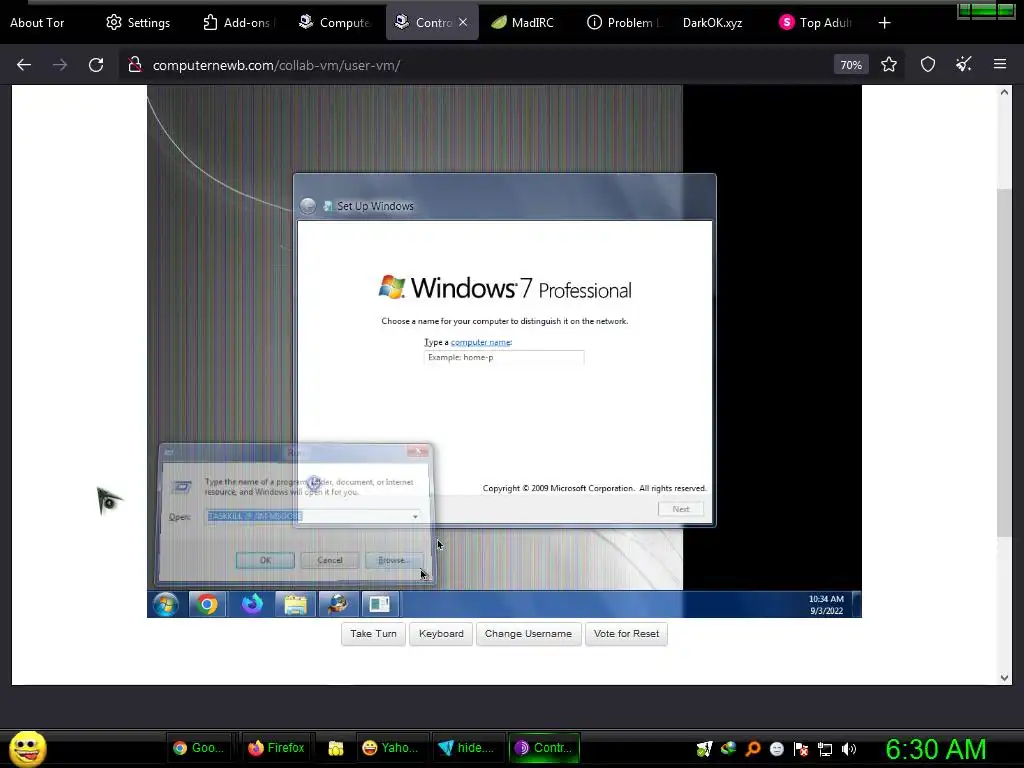Click Vote for Reset button
1024x768 pixels.
tap(626, 633)
